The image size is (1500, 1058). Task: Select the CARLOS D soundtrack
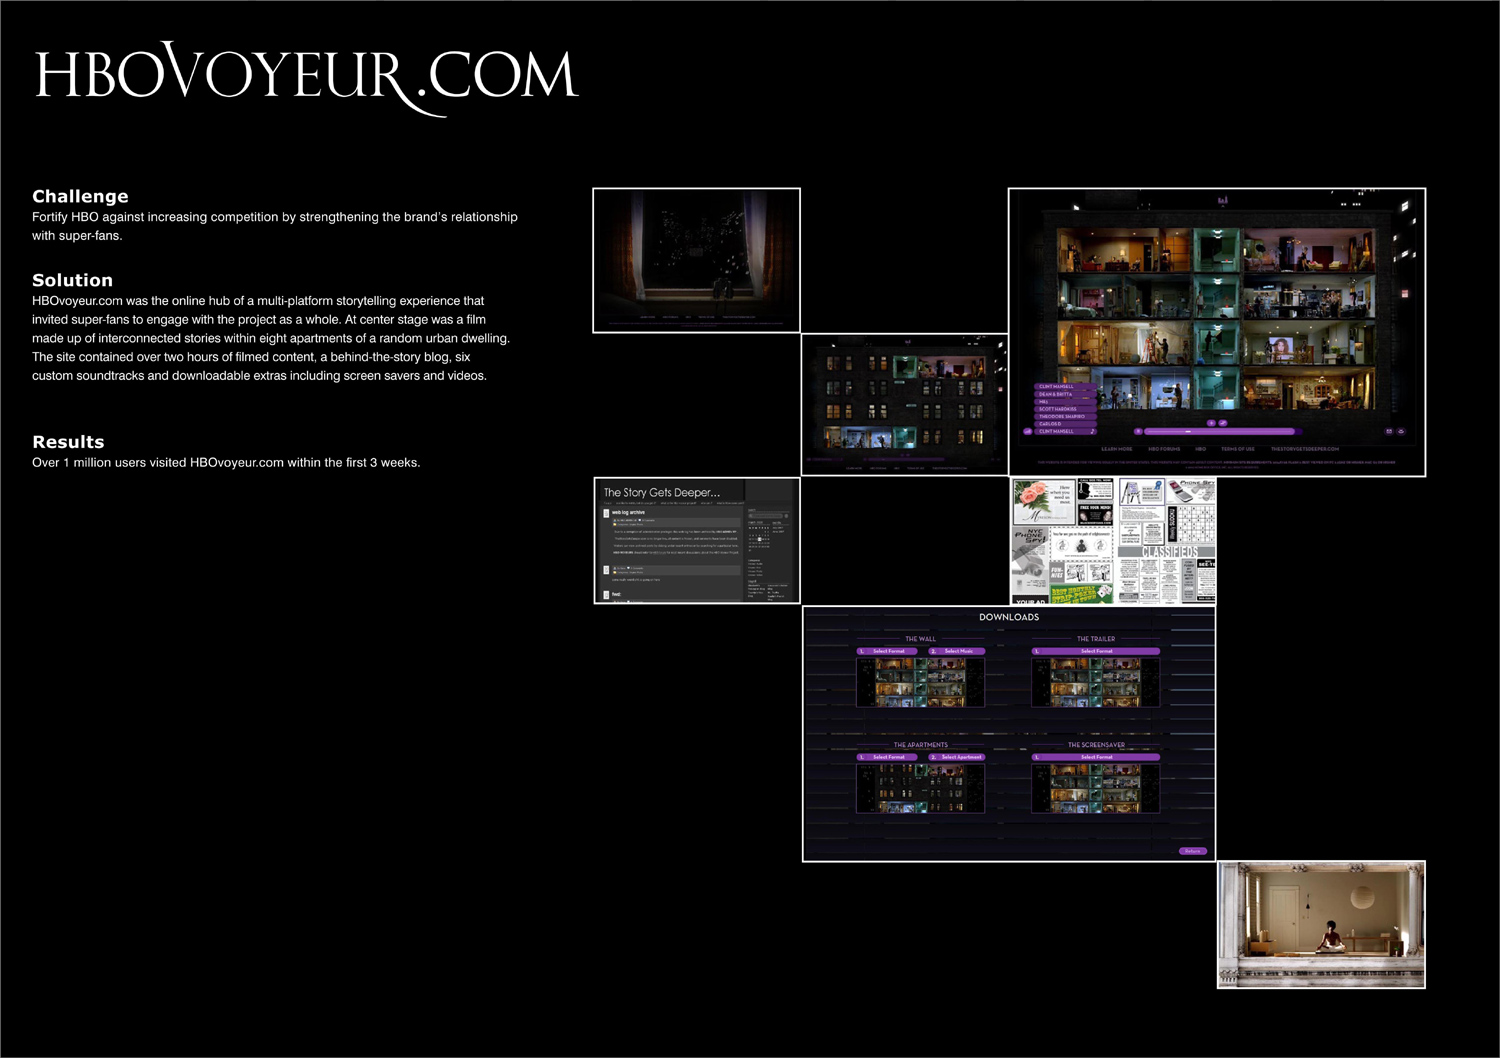point(1066,424)
